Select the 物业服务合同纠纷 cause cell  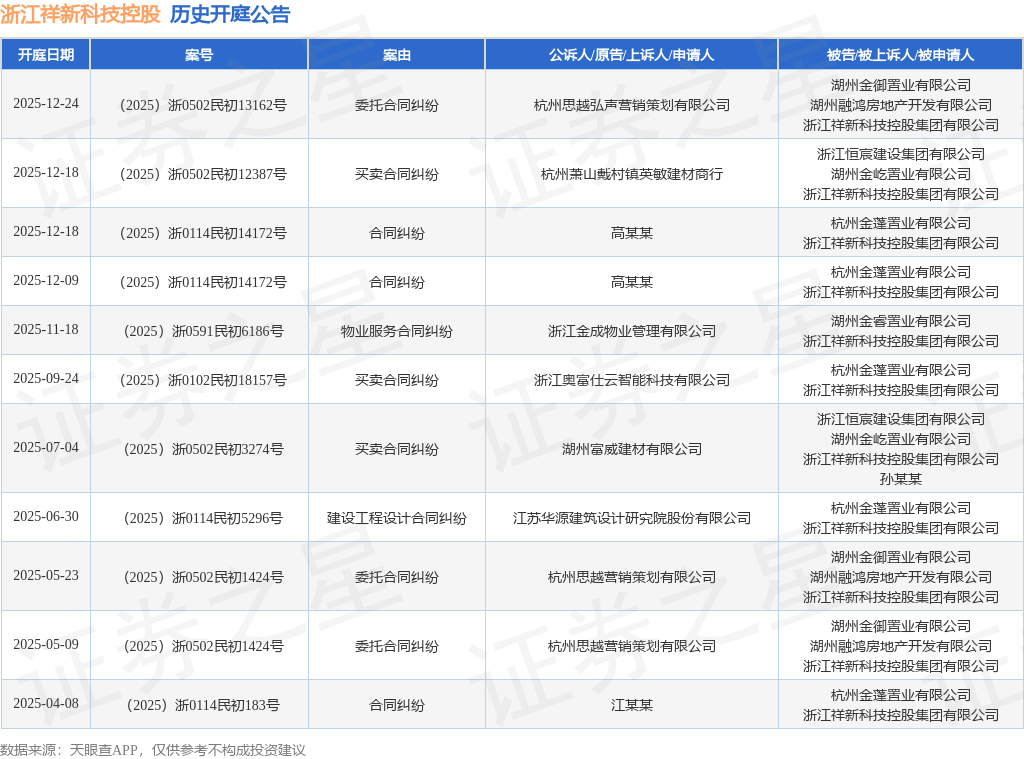click(x=396, y=331)
